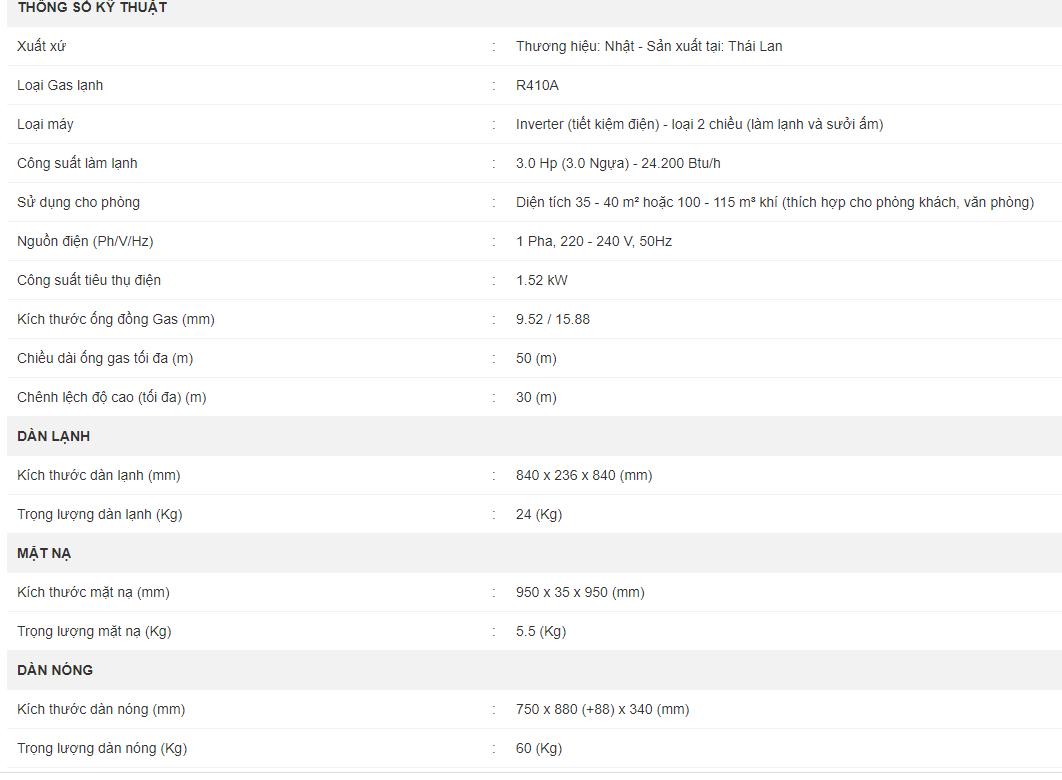The image size is (1062, 780).
Task: Select the '1 Pha, 220 - 240 V, 50Hz' value
Action: (594, 241)
